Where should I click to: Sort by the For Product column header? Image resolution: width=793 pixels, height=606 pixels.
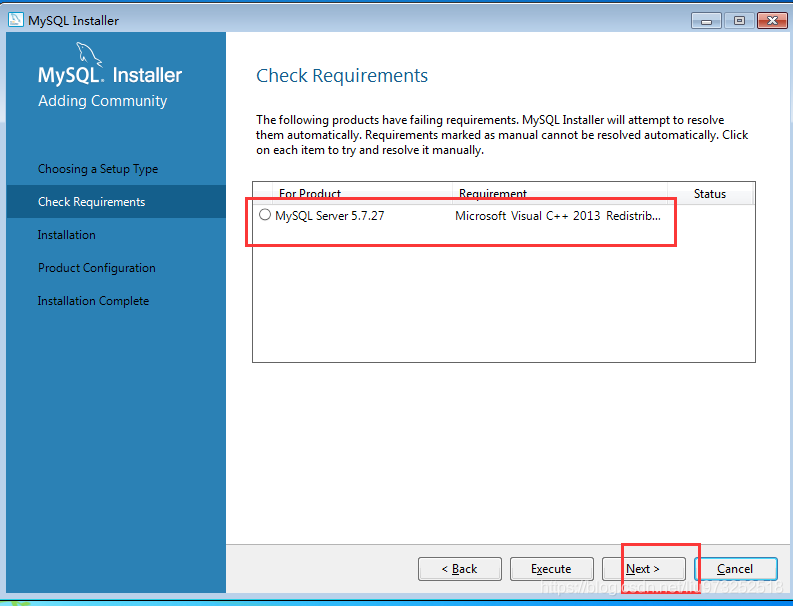[362, 193]
